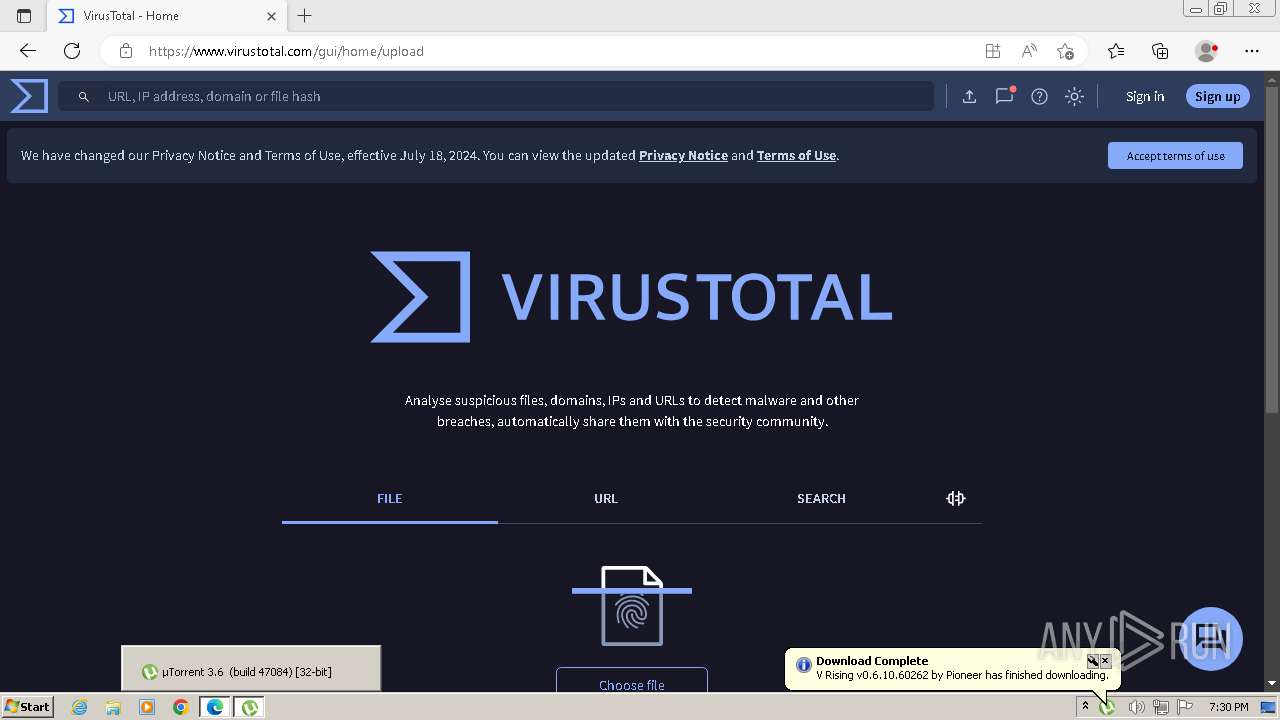Image resolution: width=1280 pixels, height=720 pixels.
Task: Click the scrollbar down arrow
Action: tap(1272, 683)
